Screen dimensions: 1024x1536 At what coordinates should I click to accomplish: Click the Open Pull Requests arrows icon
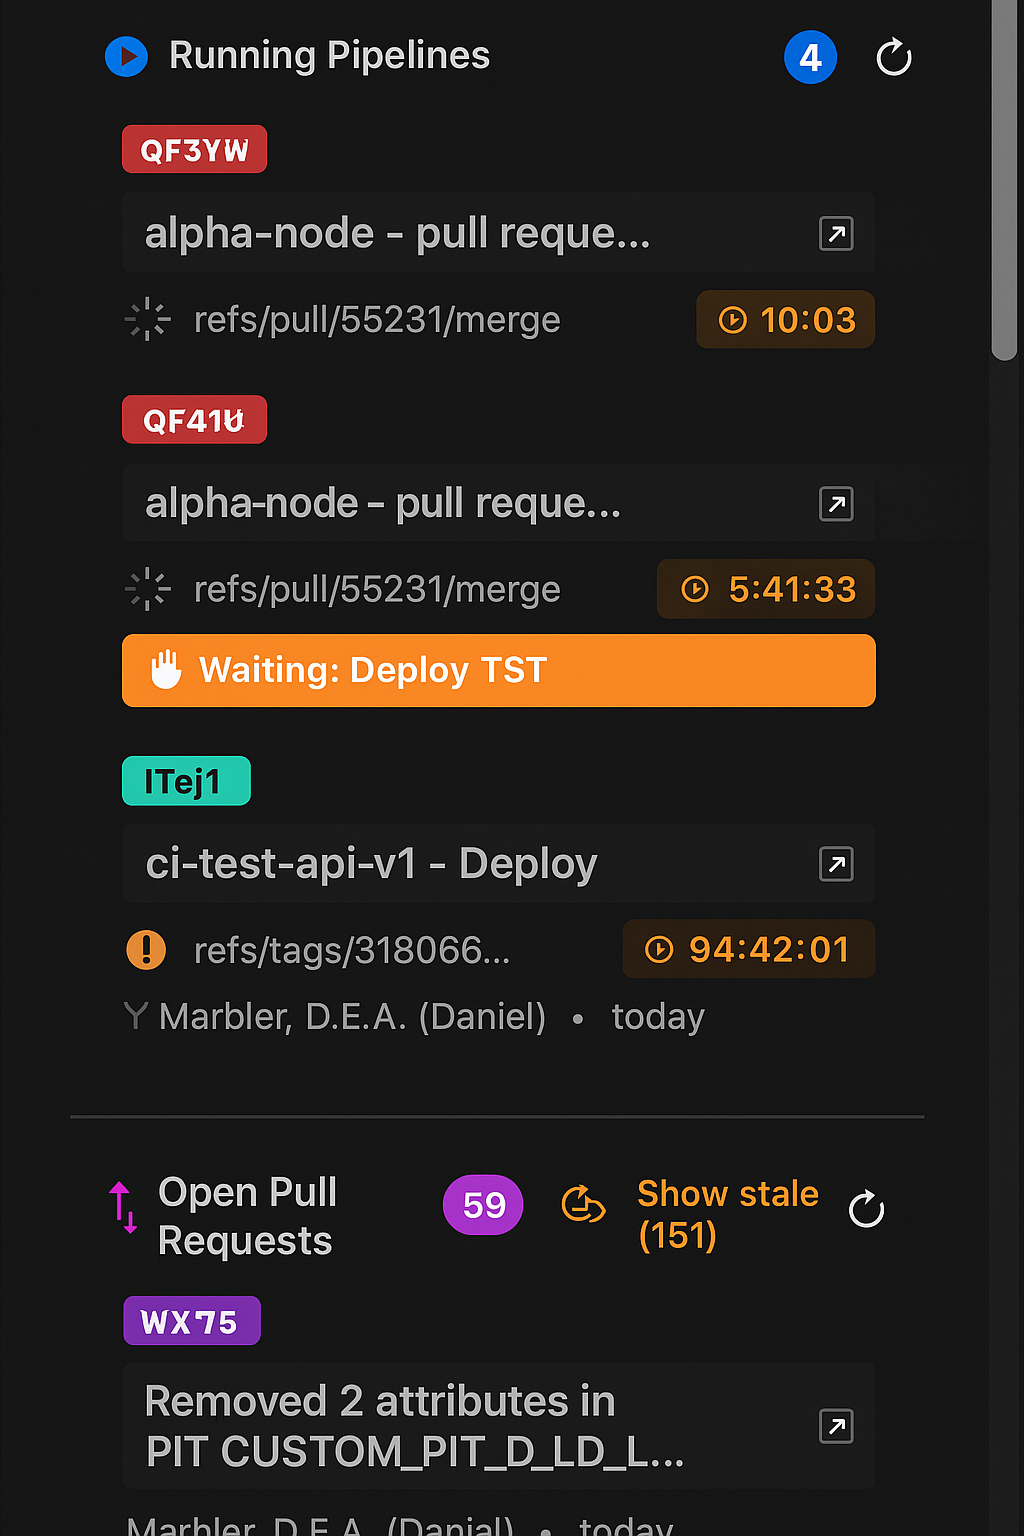tap(123, 1207)
